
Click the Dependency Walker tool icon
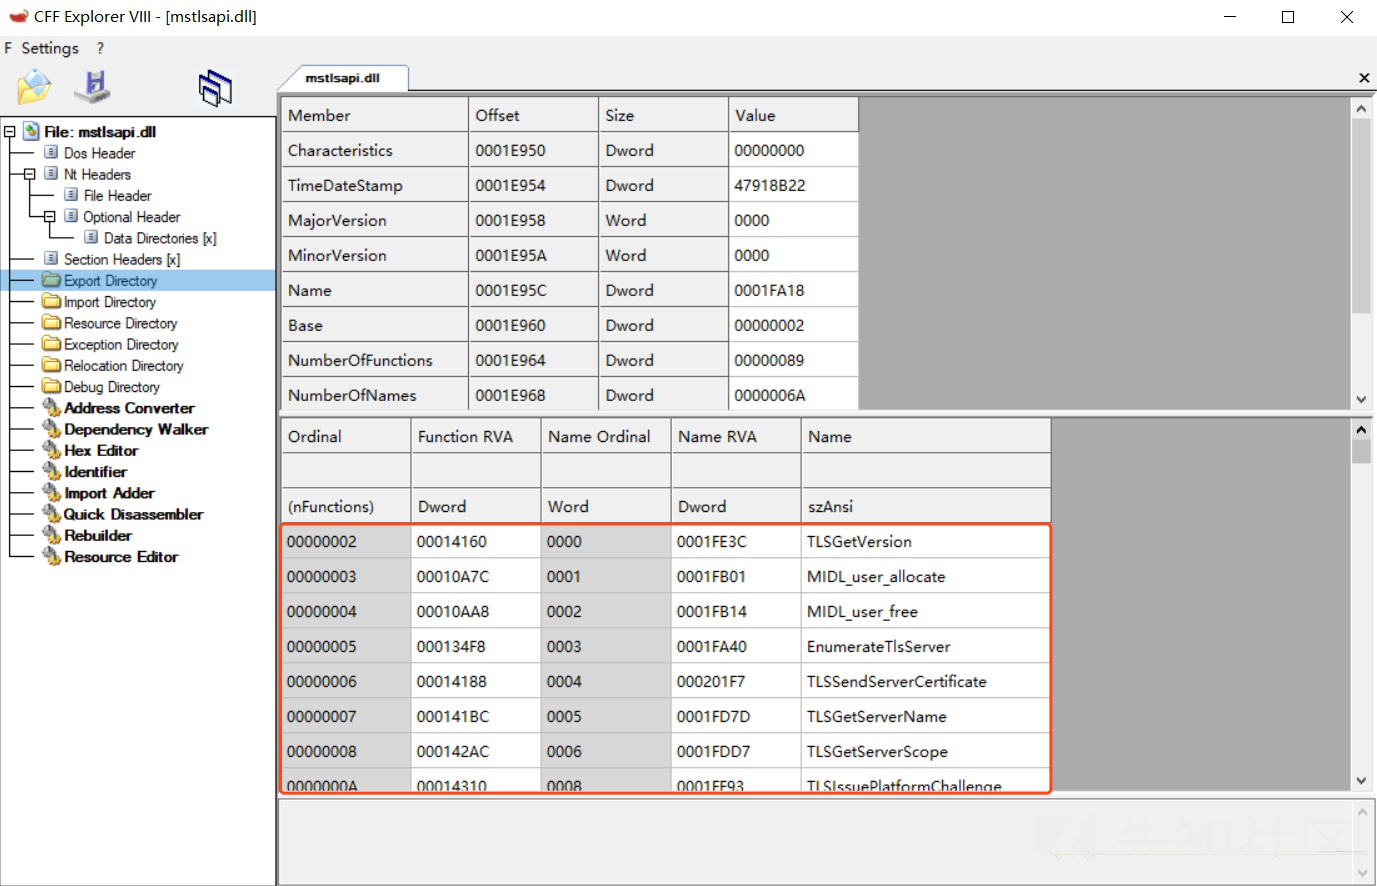52,428
